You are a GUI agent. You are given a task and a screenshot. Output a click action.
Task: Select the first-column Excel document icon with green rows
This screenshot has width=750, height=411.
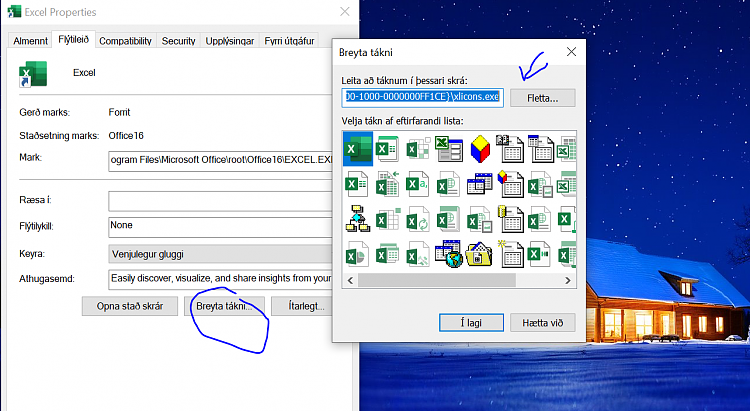point(356,184)
